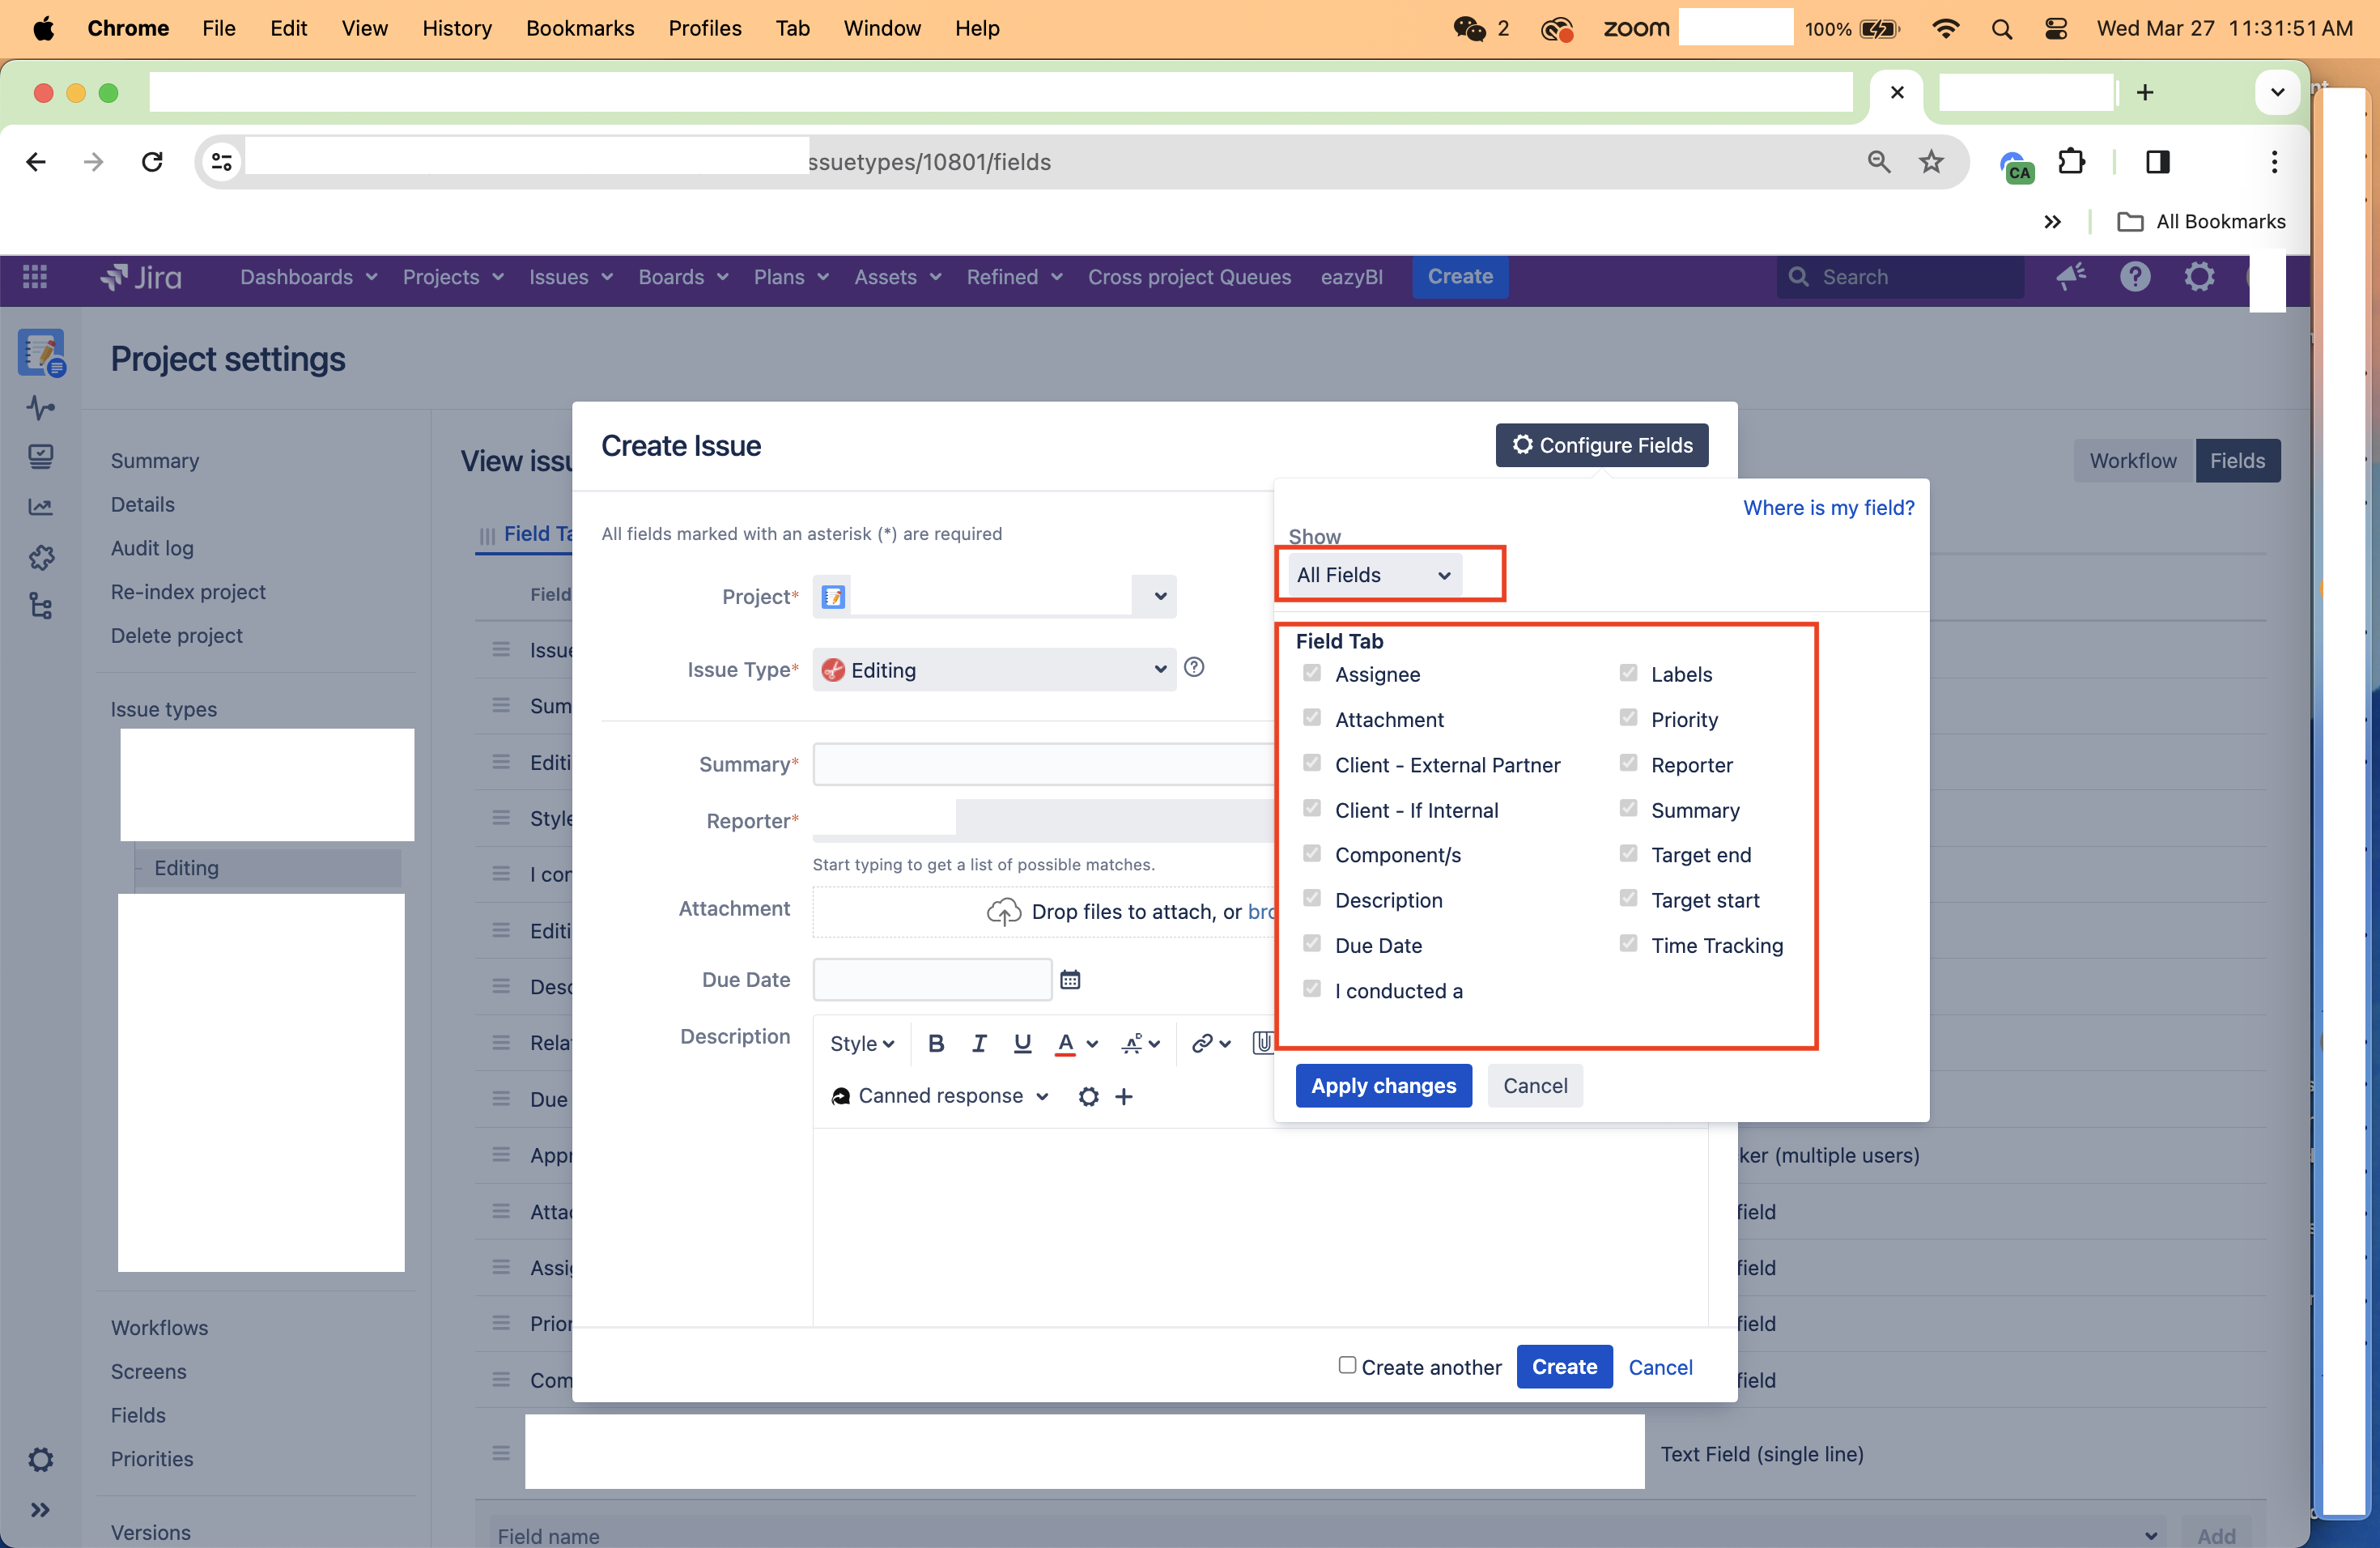The image size is (2380, 1548).
Task: Open the macOS Spotlight search icon
Action: 2001,29
